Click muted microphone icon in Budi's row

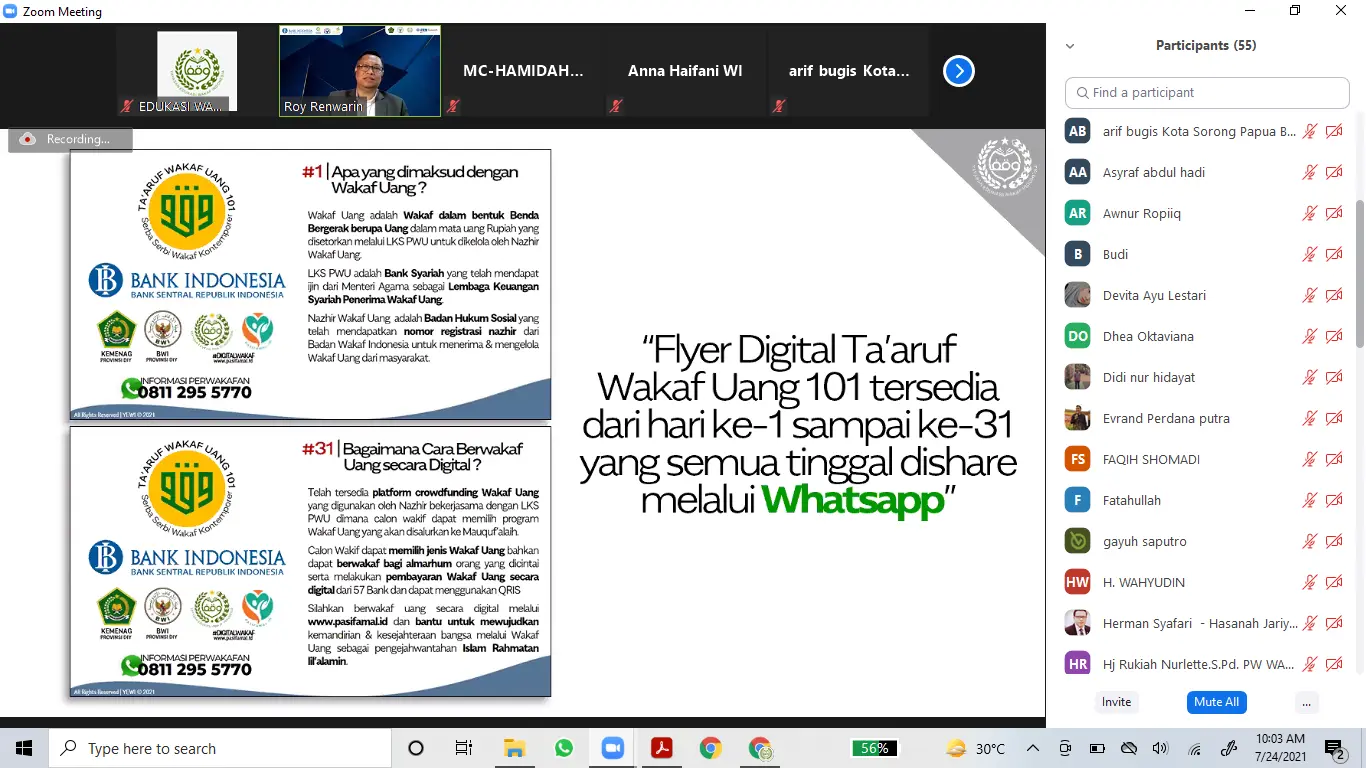(1309, 254)
